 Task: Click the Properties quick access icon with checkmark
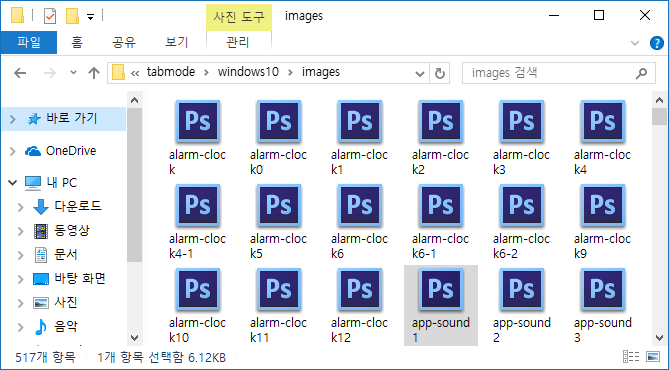tap(50, 16)
